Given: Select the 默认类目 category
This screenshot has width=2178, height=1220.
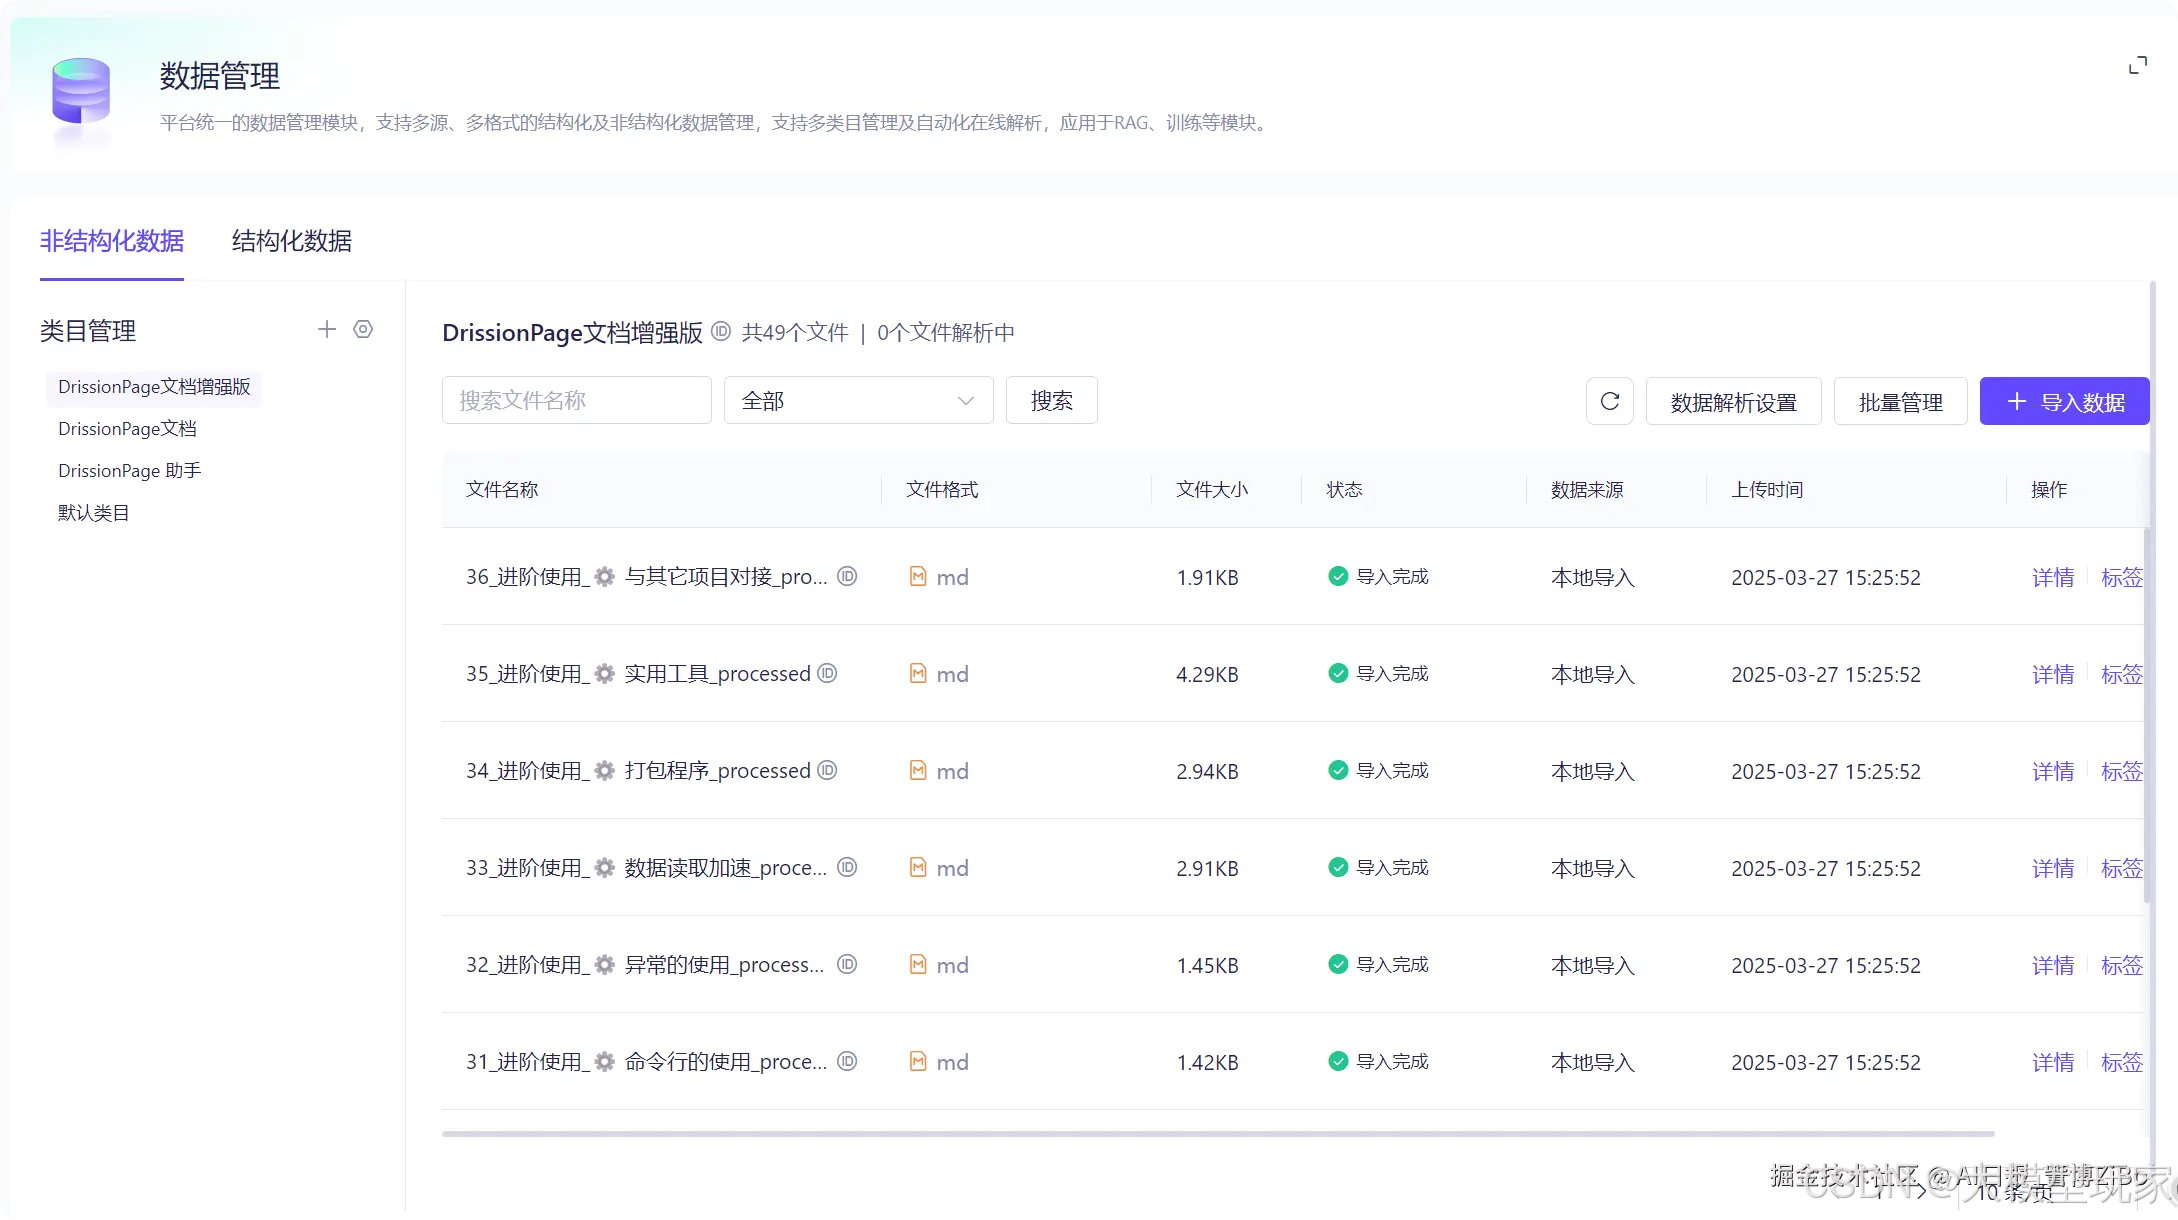Looking at the screenshot, I should coord(93,512).
